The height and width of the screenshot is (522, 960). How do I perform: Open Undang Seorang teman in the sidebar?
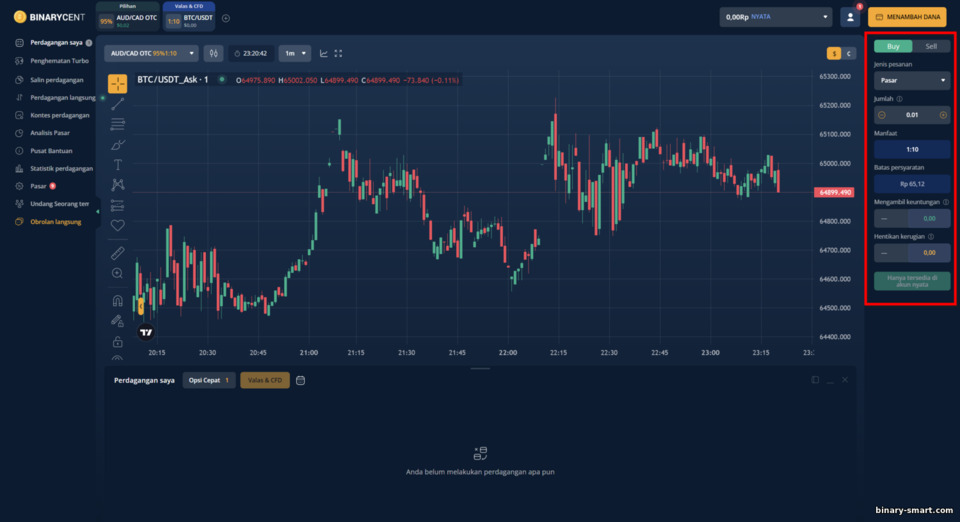(x=59, y=204)
